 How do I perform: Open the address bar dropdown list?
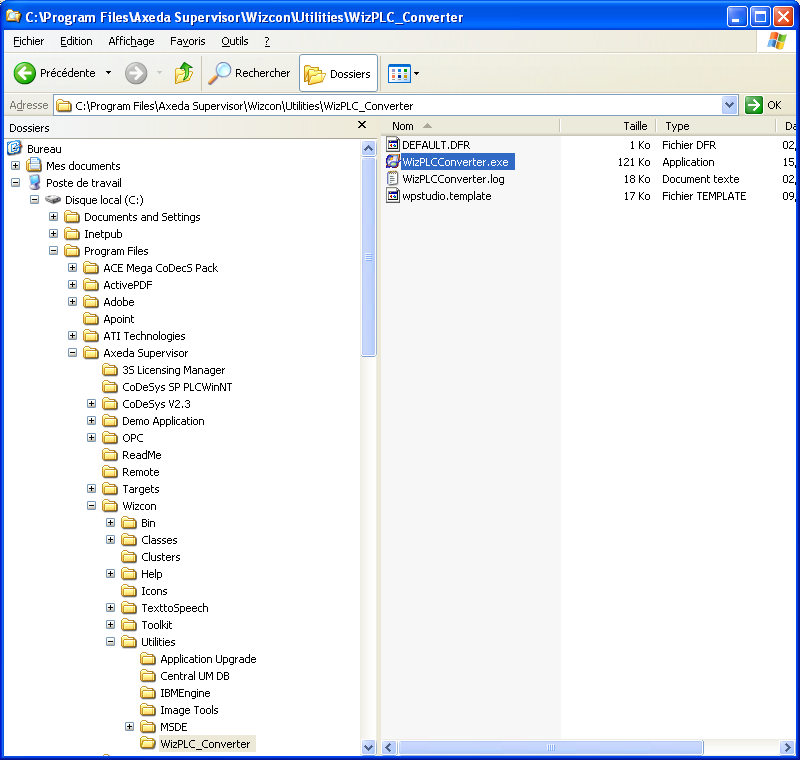click(730, 105)
